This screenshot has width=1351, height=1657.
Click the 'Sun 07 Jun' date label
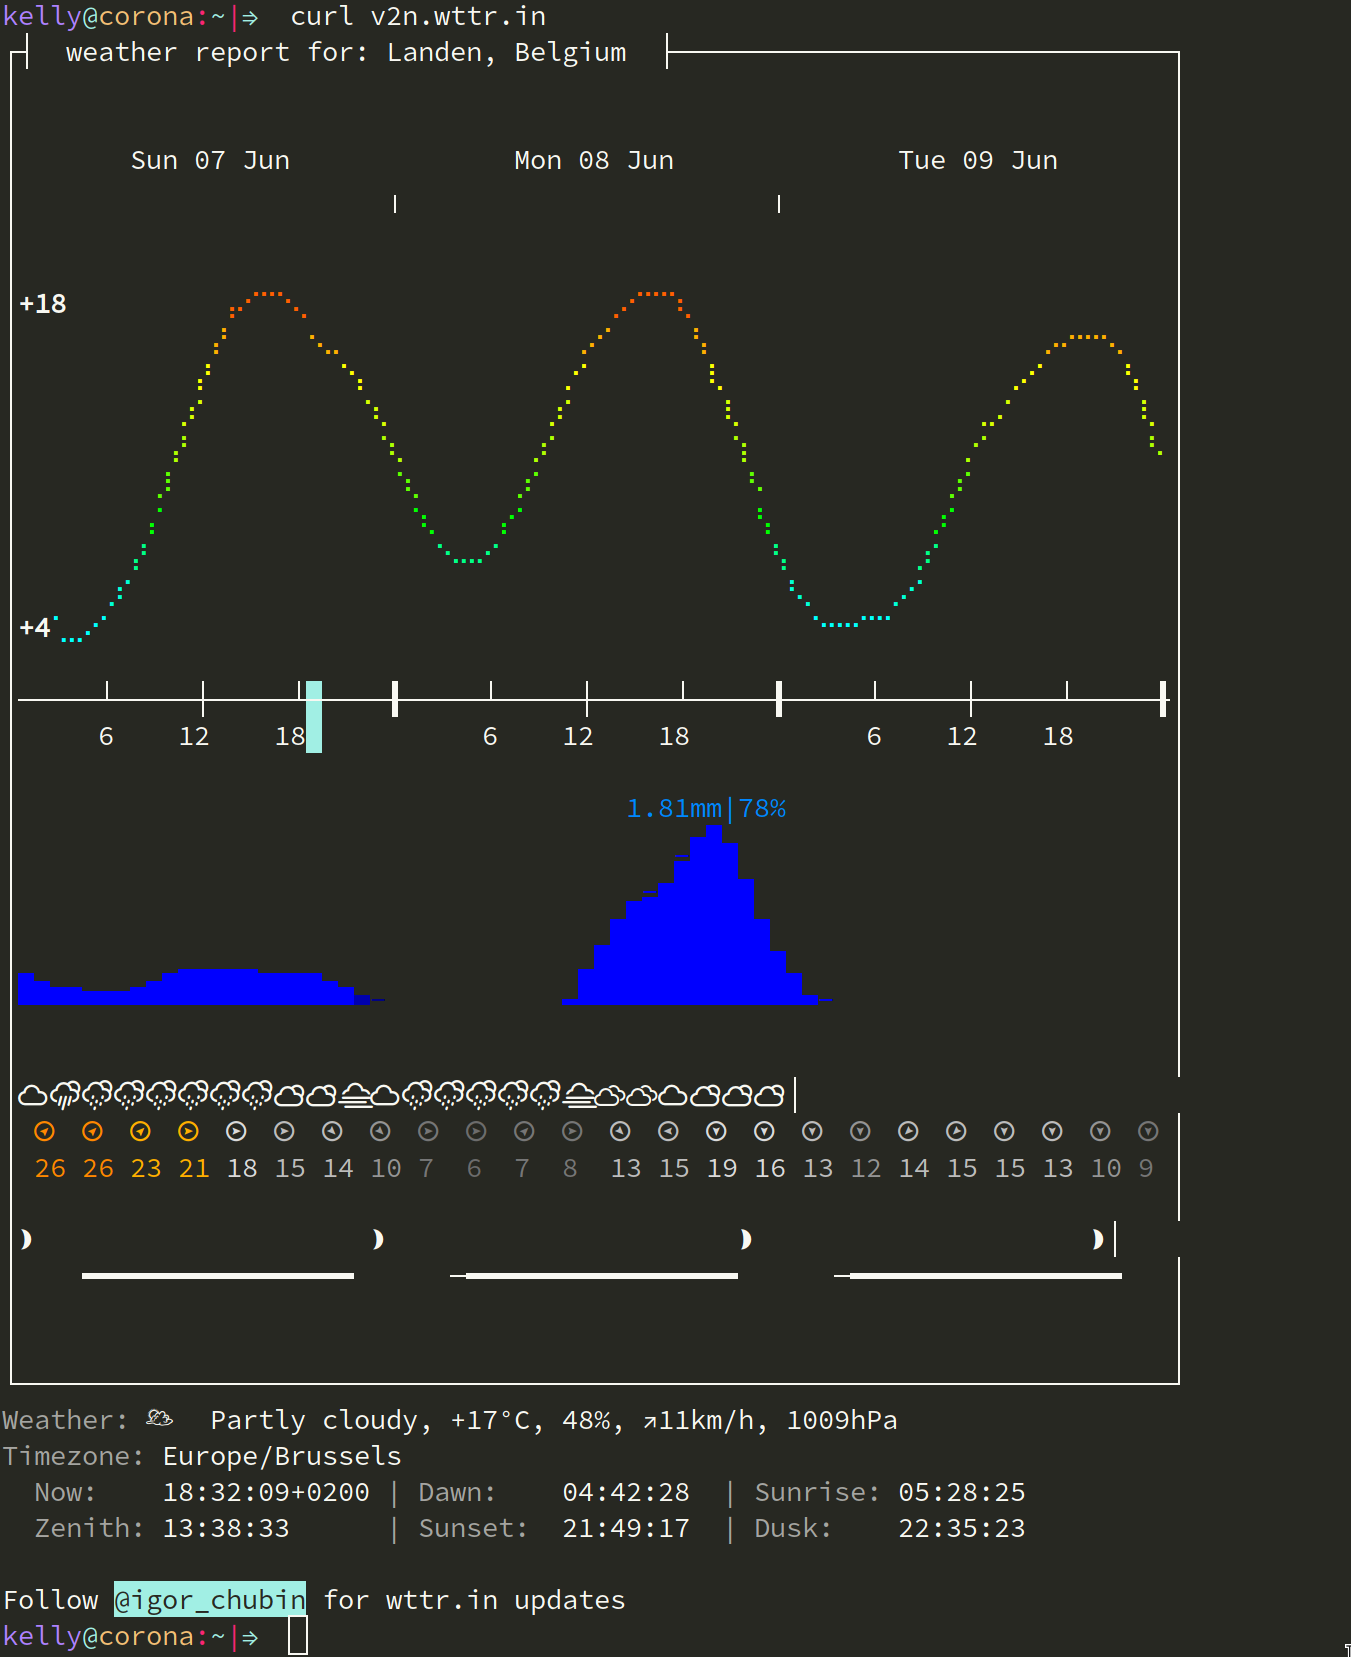click(x=210, y=160)
